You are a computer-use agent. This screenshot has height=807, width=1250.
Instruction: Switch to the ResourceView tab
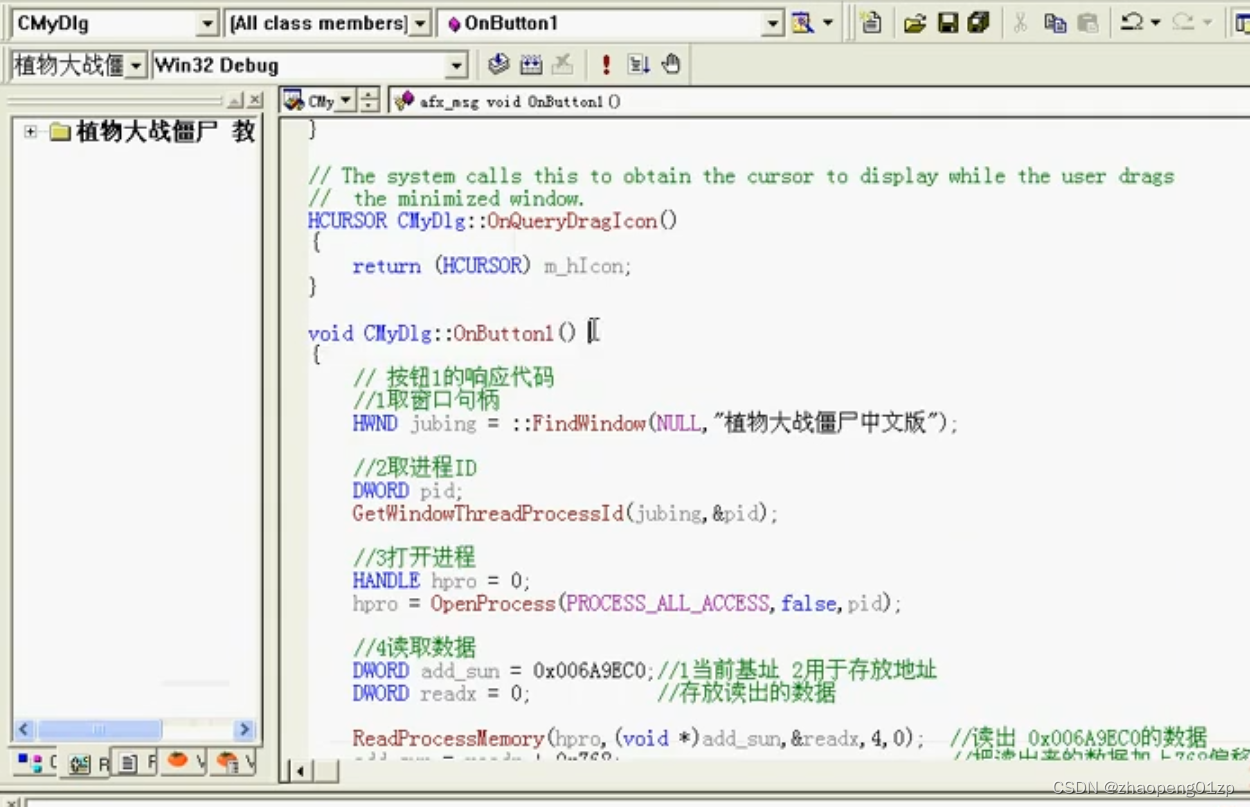[x=86, y=764]
